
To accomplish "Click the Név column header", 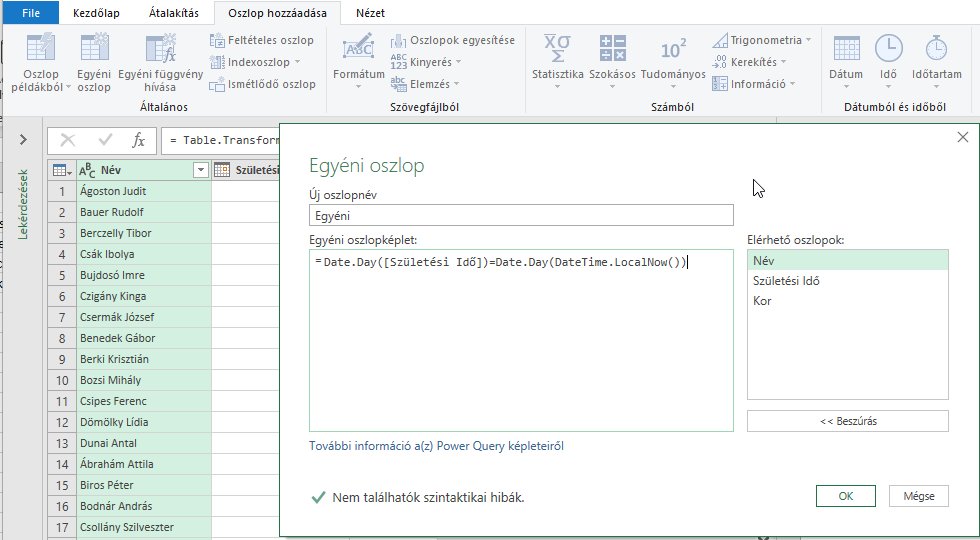I will pyautogui.click(x=144, y=170).
